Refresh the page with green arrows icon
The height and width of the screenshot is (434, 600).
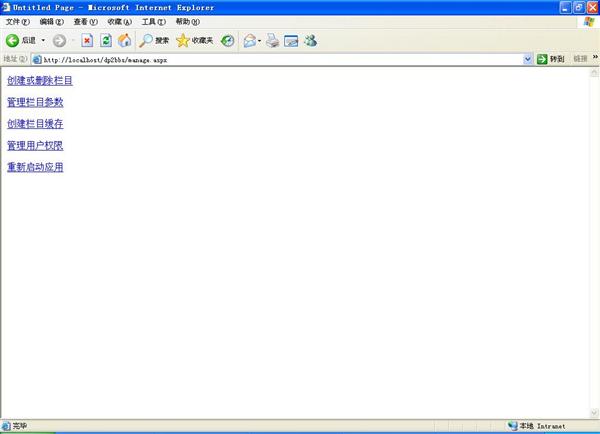(106, 41)
